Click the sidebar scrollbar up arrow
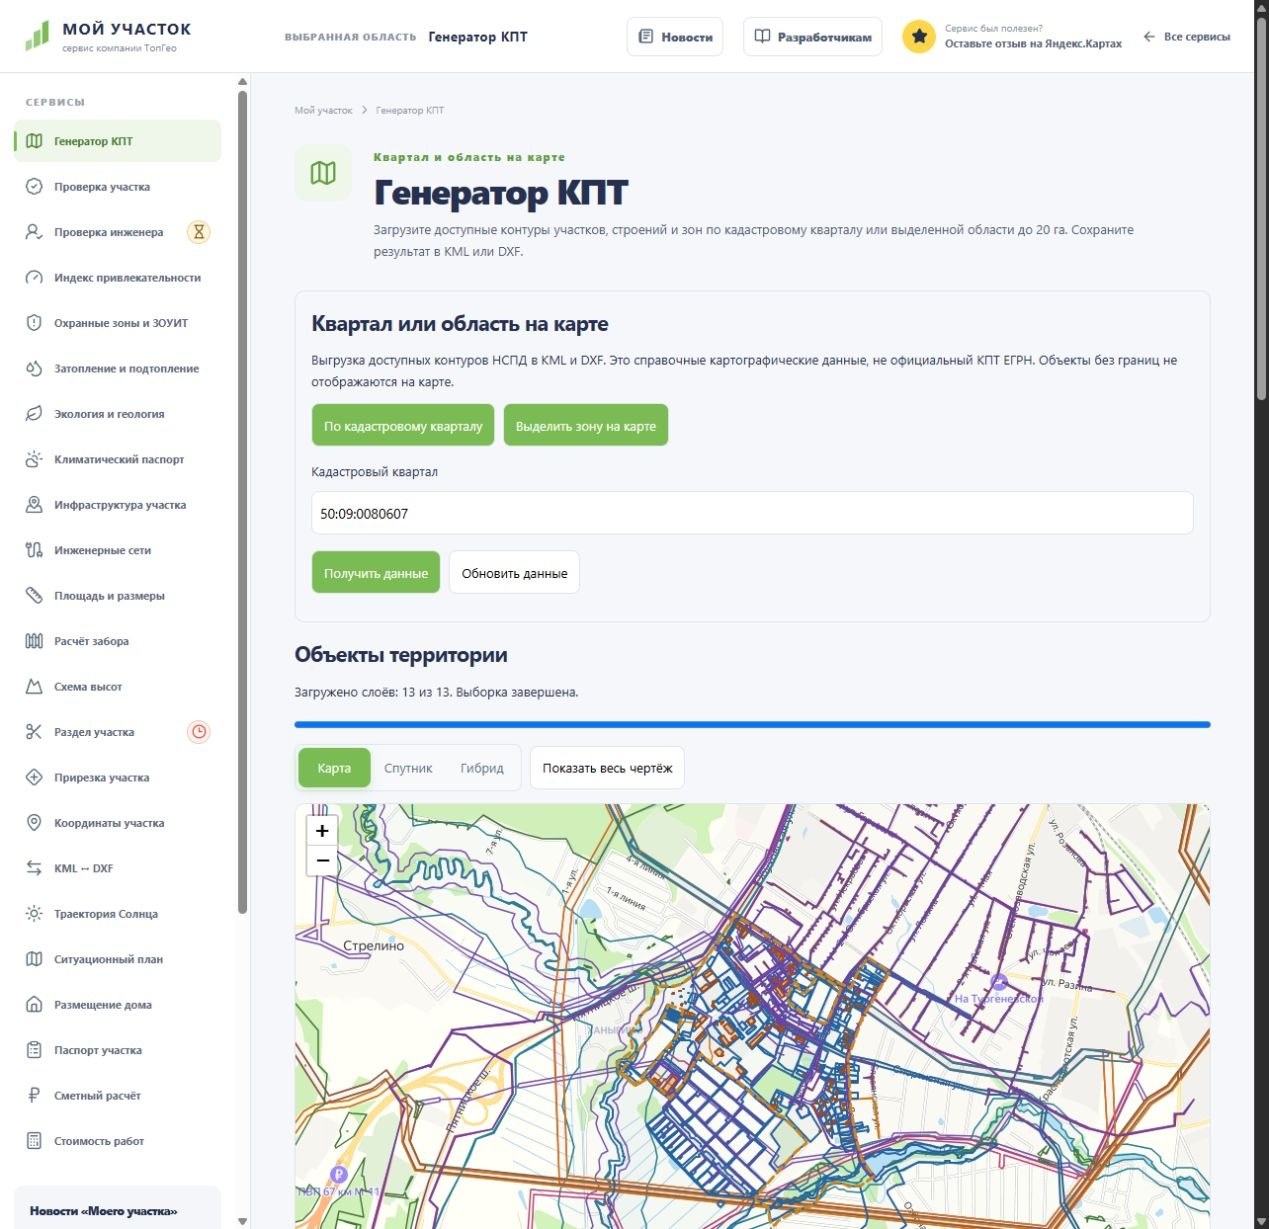Screen dimensions: 1269x1229 click(x=242, y=81)
